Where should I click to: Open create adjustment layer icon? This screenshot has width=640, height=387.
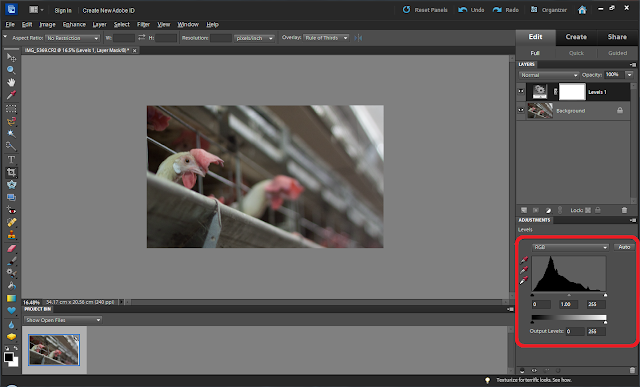pyautogui.click(x=548, y=210)
